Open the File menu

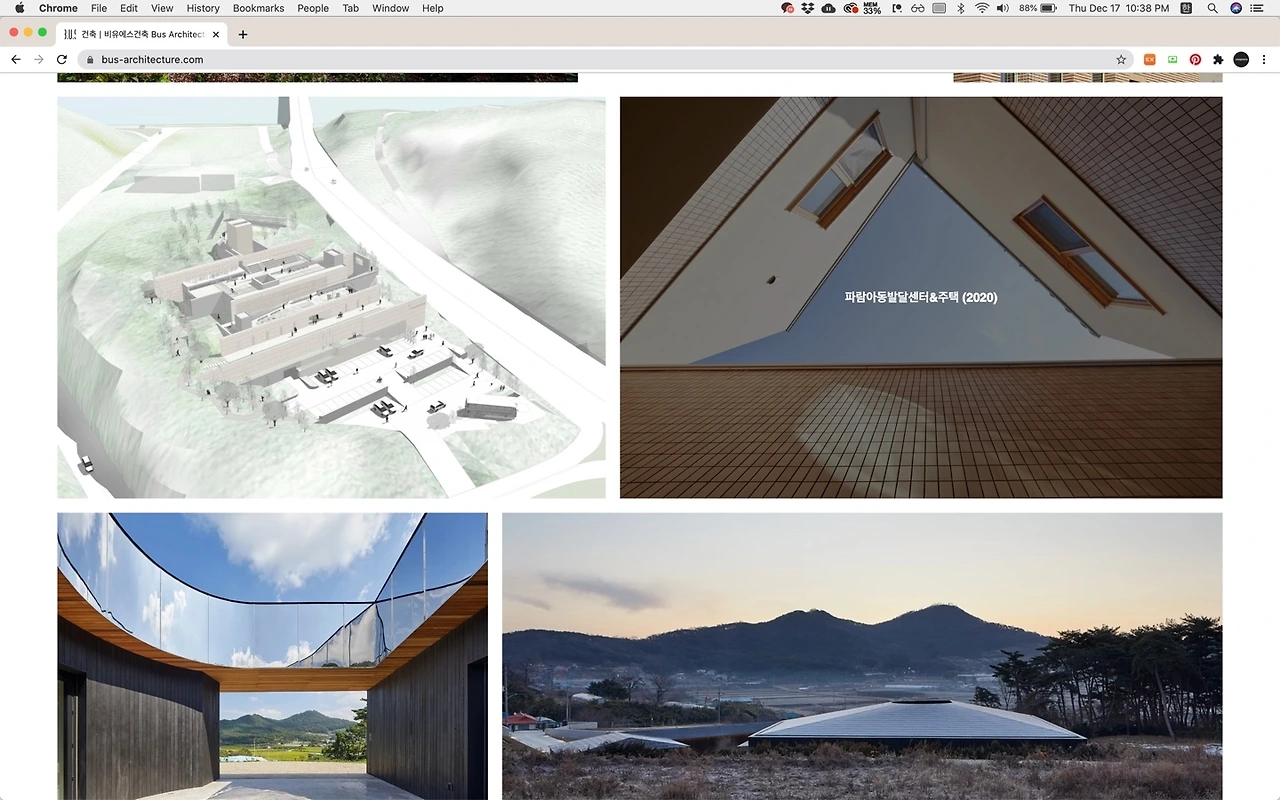point(99,8)
